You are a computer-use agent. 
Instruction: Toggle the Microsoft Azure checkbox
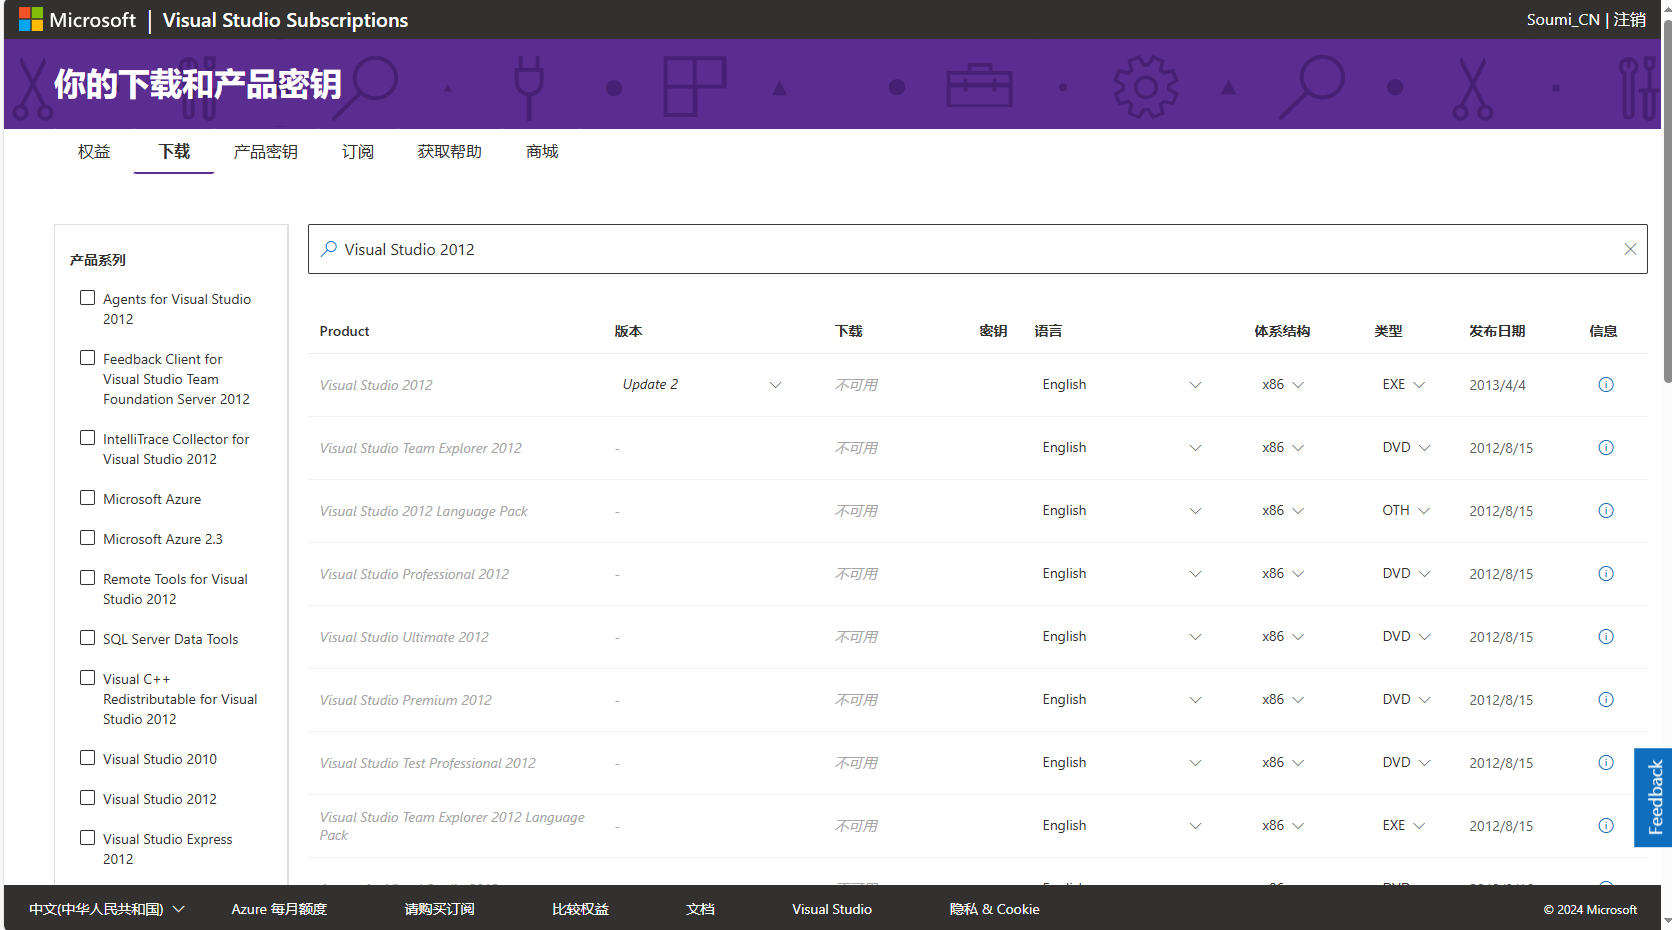coord(88,498)
